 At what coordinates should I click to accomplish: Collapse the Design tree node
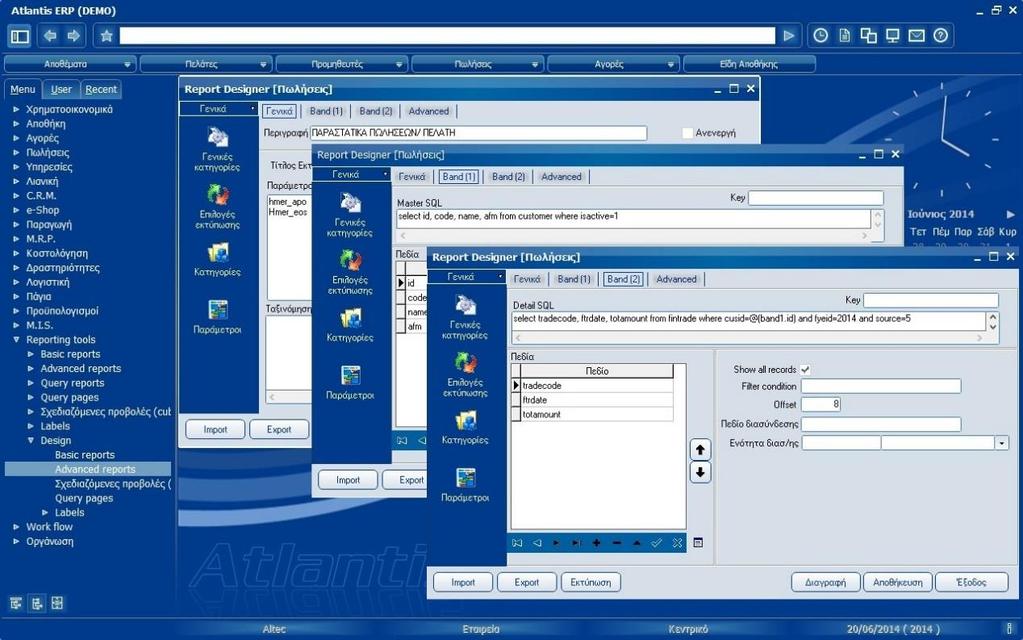click(31, 440)
